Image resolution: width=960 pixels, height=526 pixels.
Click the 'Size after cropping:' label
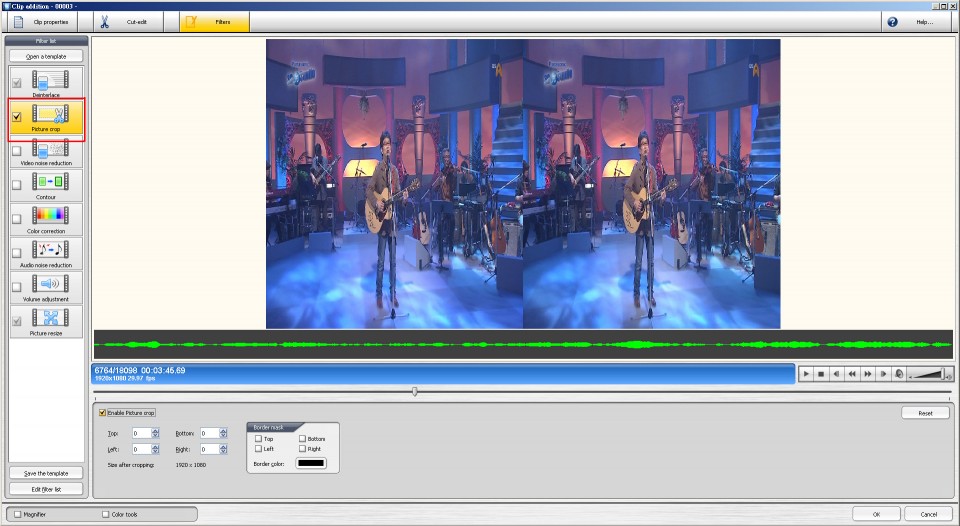(x=131, y=465)
